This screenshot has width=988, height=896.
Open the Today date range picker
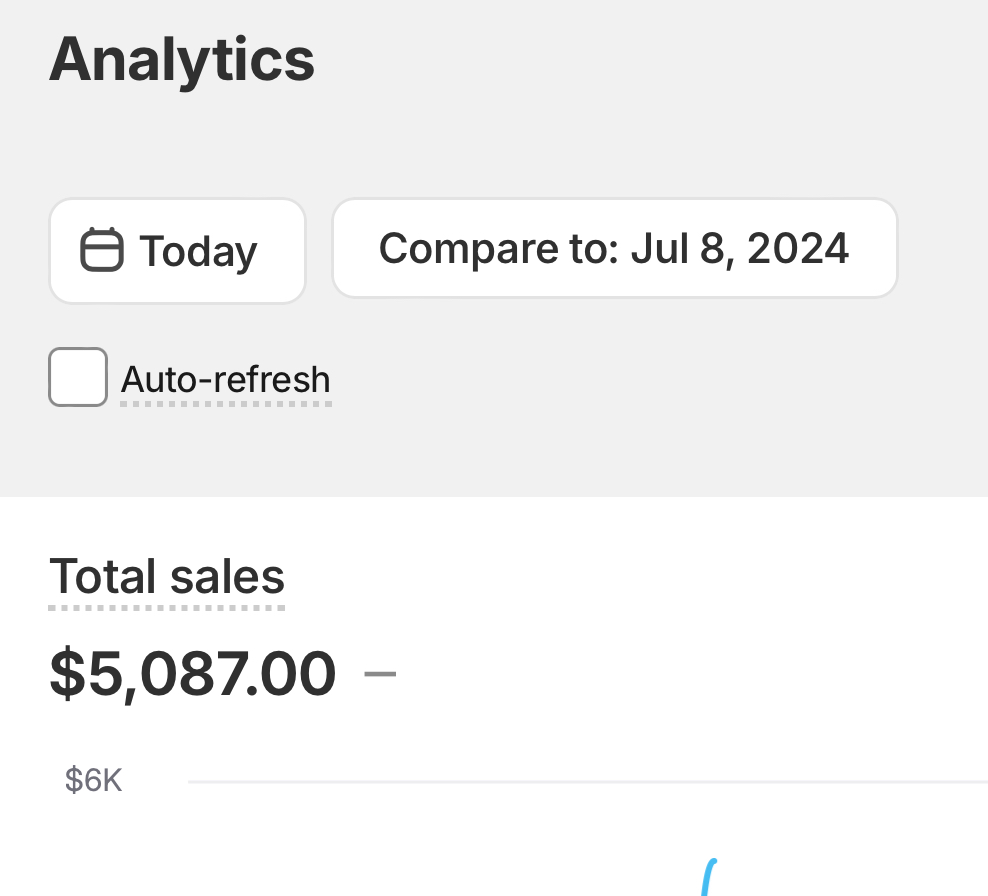[x=177, y=250]
